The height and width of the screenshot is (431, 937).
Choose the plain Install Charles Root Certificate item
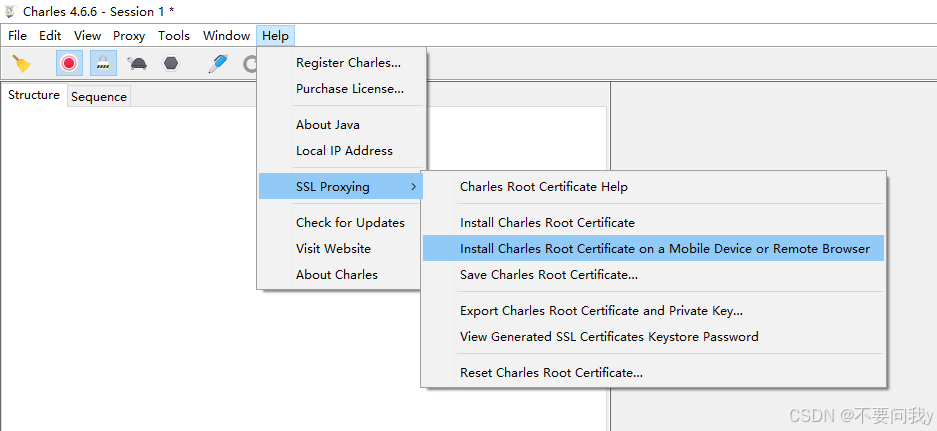pos(653,223)
